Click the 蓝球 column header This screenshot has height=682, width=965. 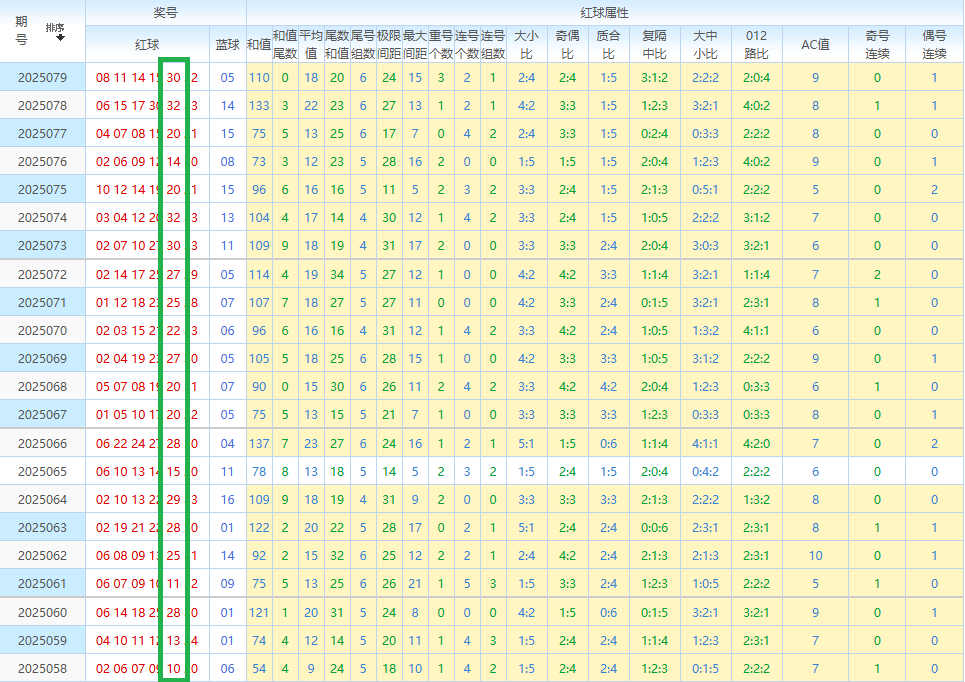[228, 44]
